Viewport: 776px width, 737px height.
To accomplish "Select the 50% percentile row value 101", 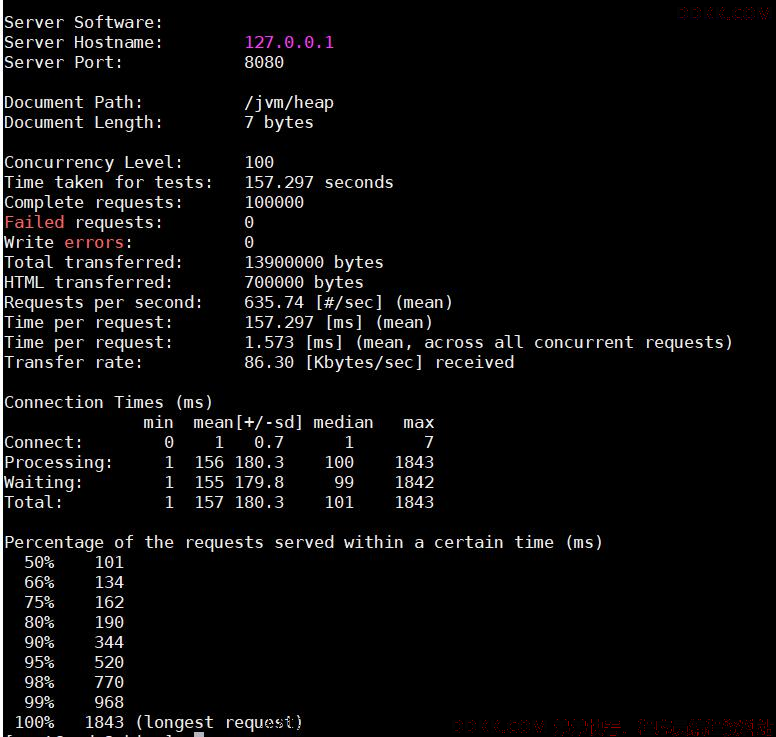I will pos(109,562).
